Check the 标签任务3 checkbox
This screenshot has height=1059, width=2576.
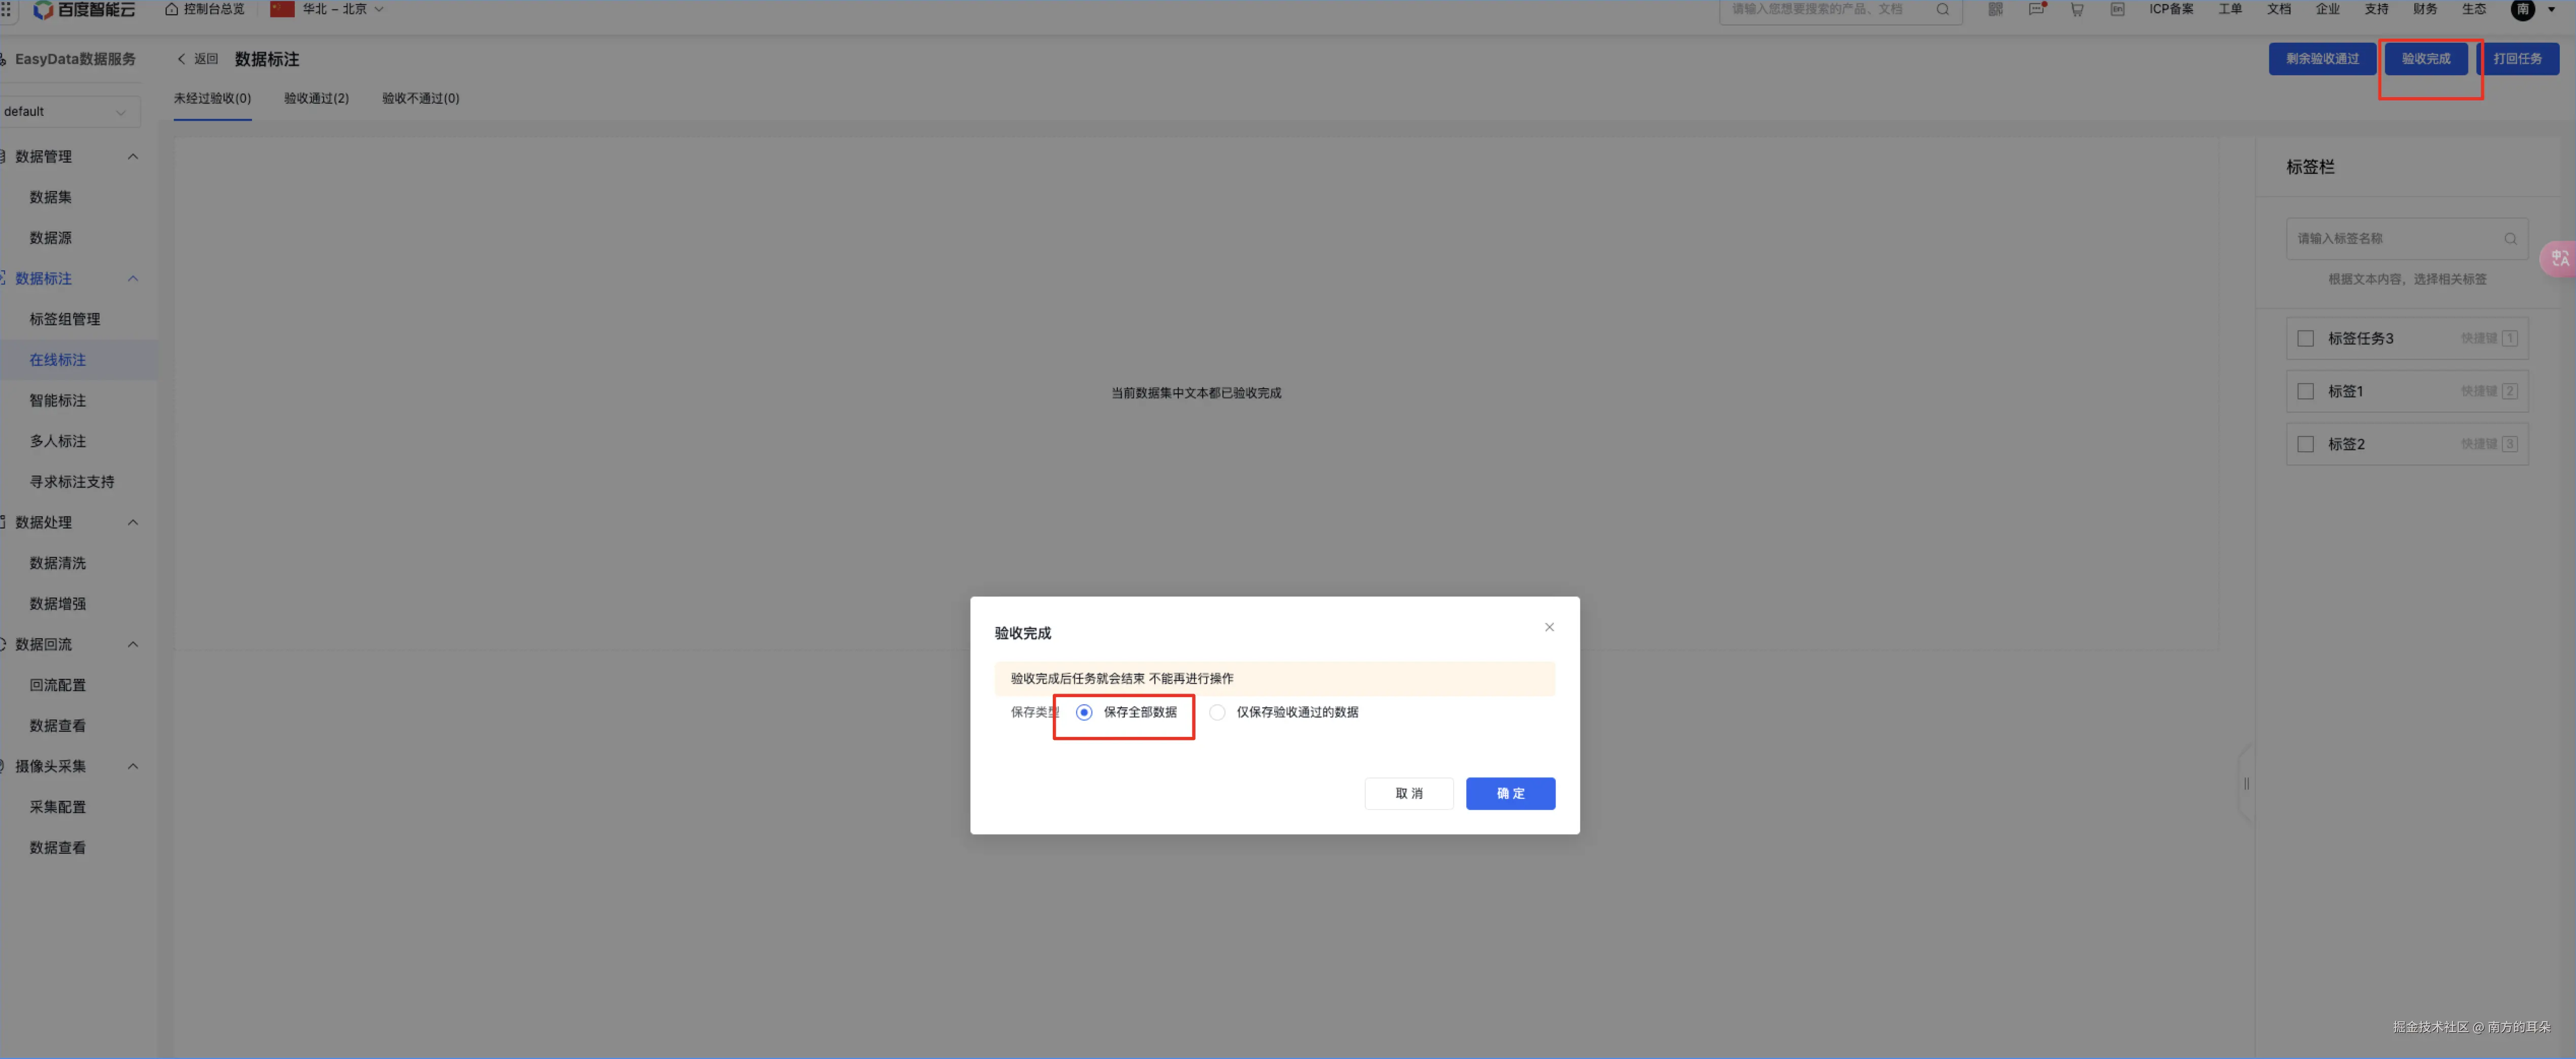pos(2305,338)
